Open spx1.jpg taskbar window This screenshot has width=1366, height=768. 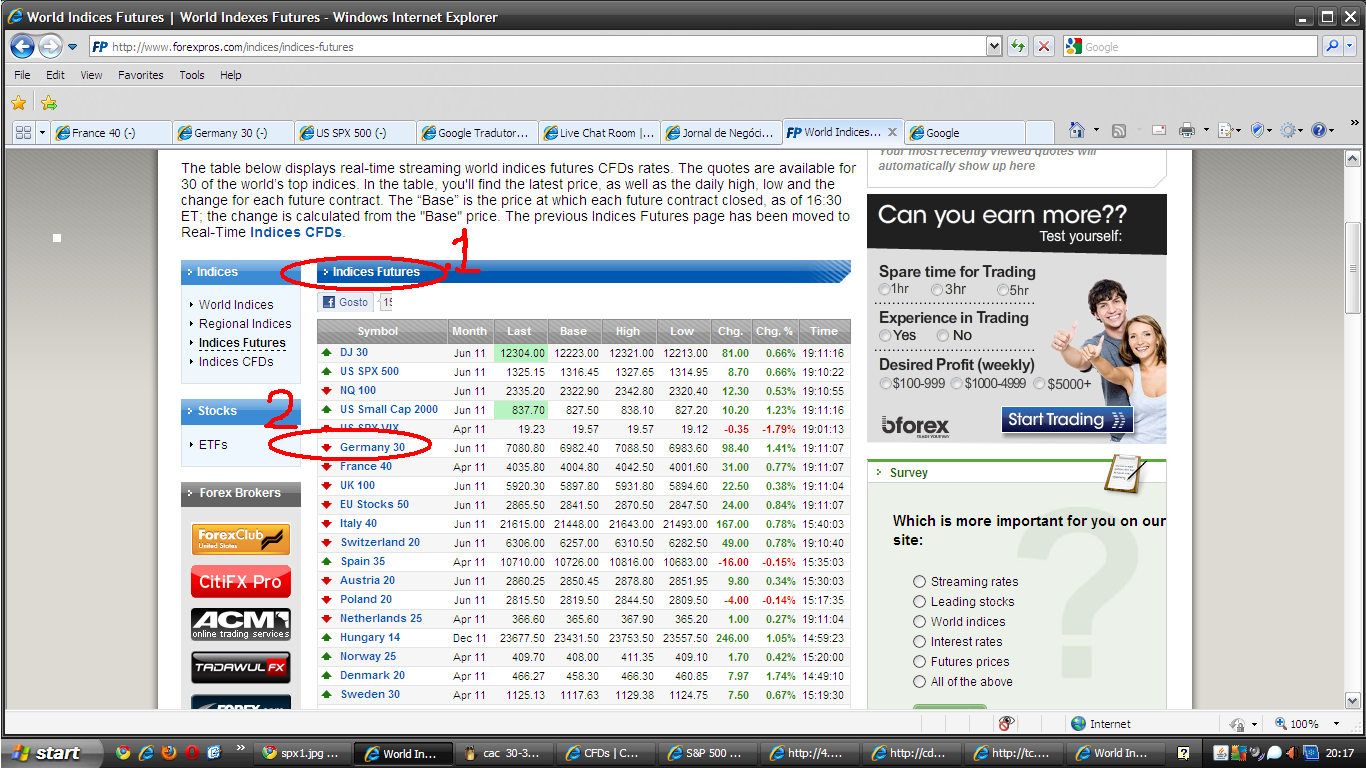click(300, 753)
